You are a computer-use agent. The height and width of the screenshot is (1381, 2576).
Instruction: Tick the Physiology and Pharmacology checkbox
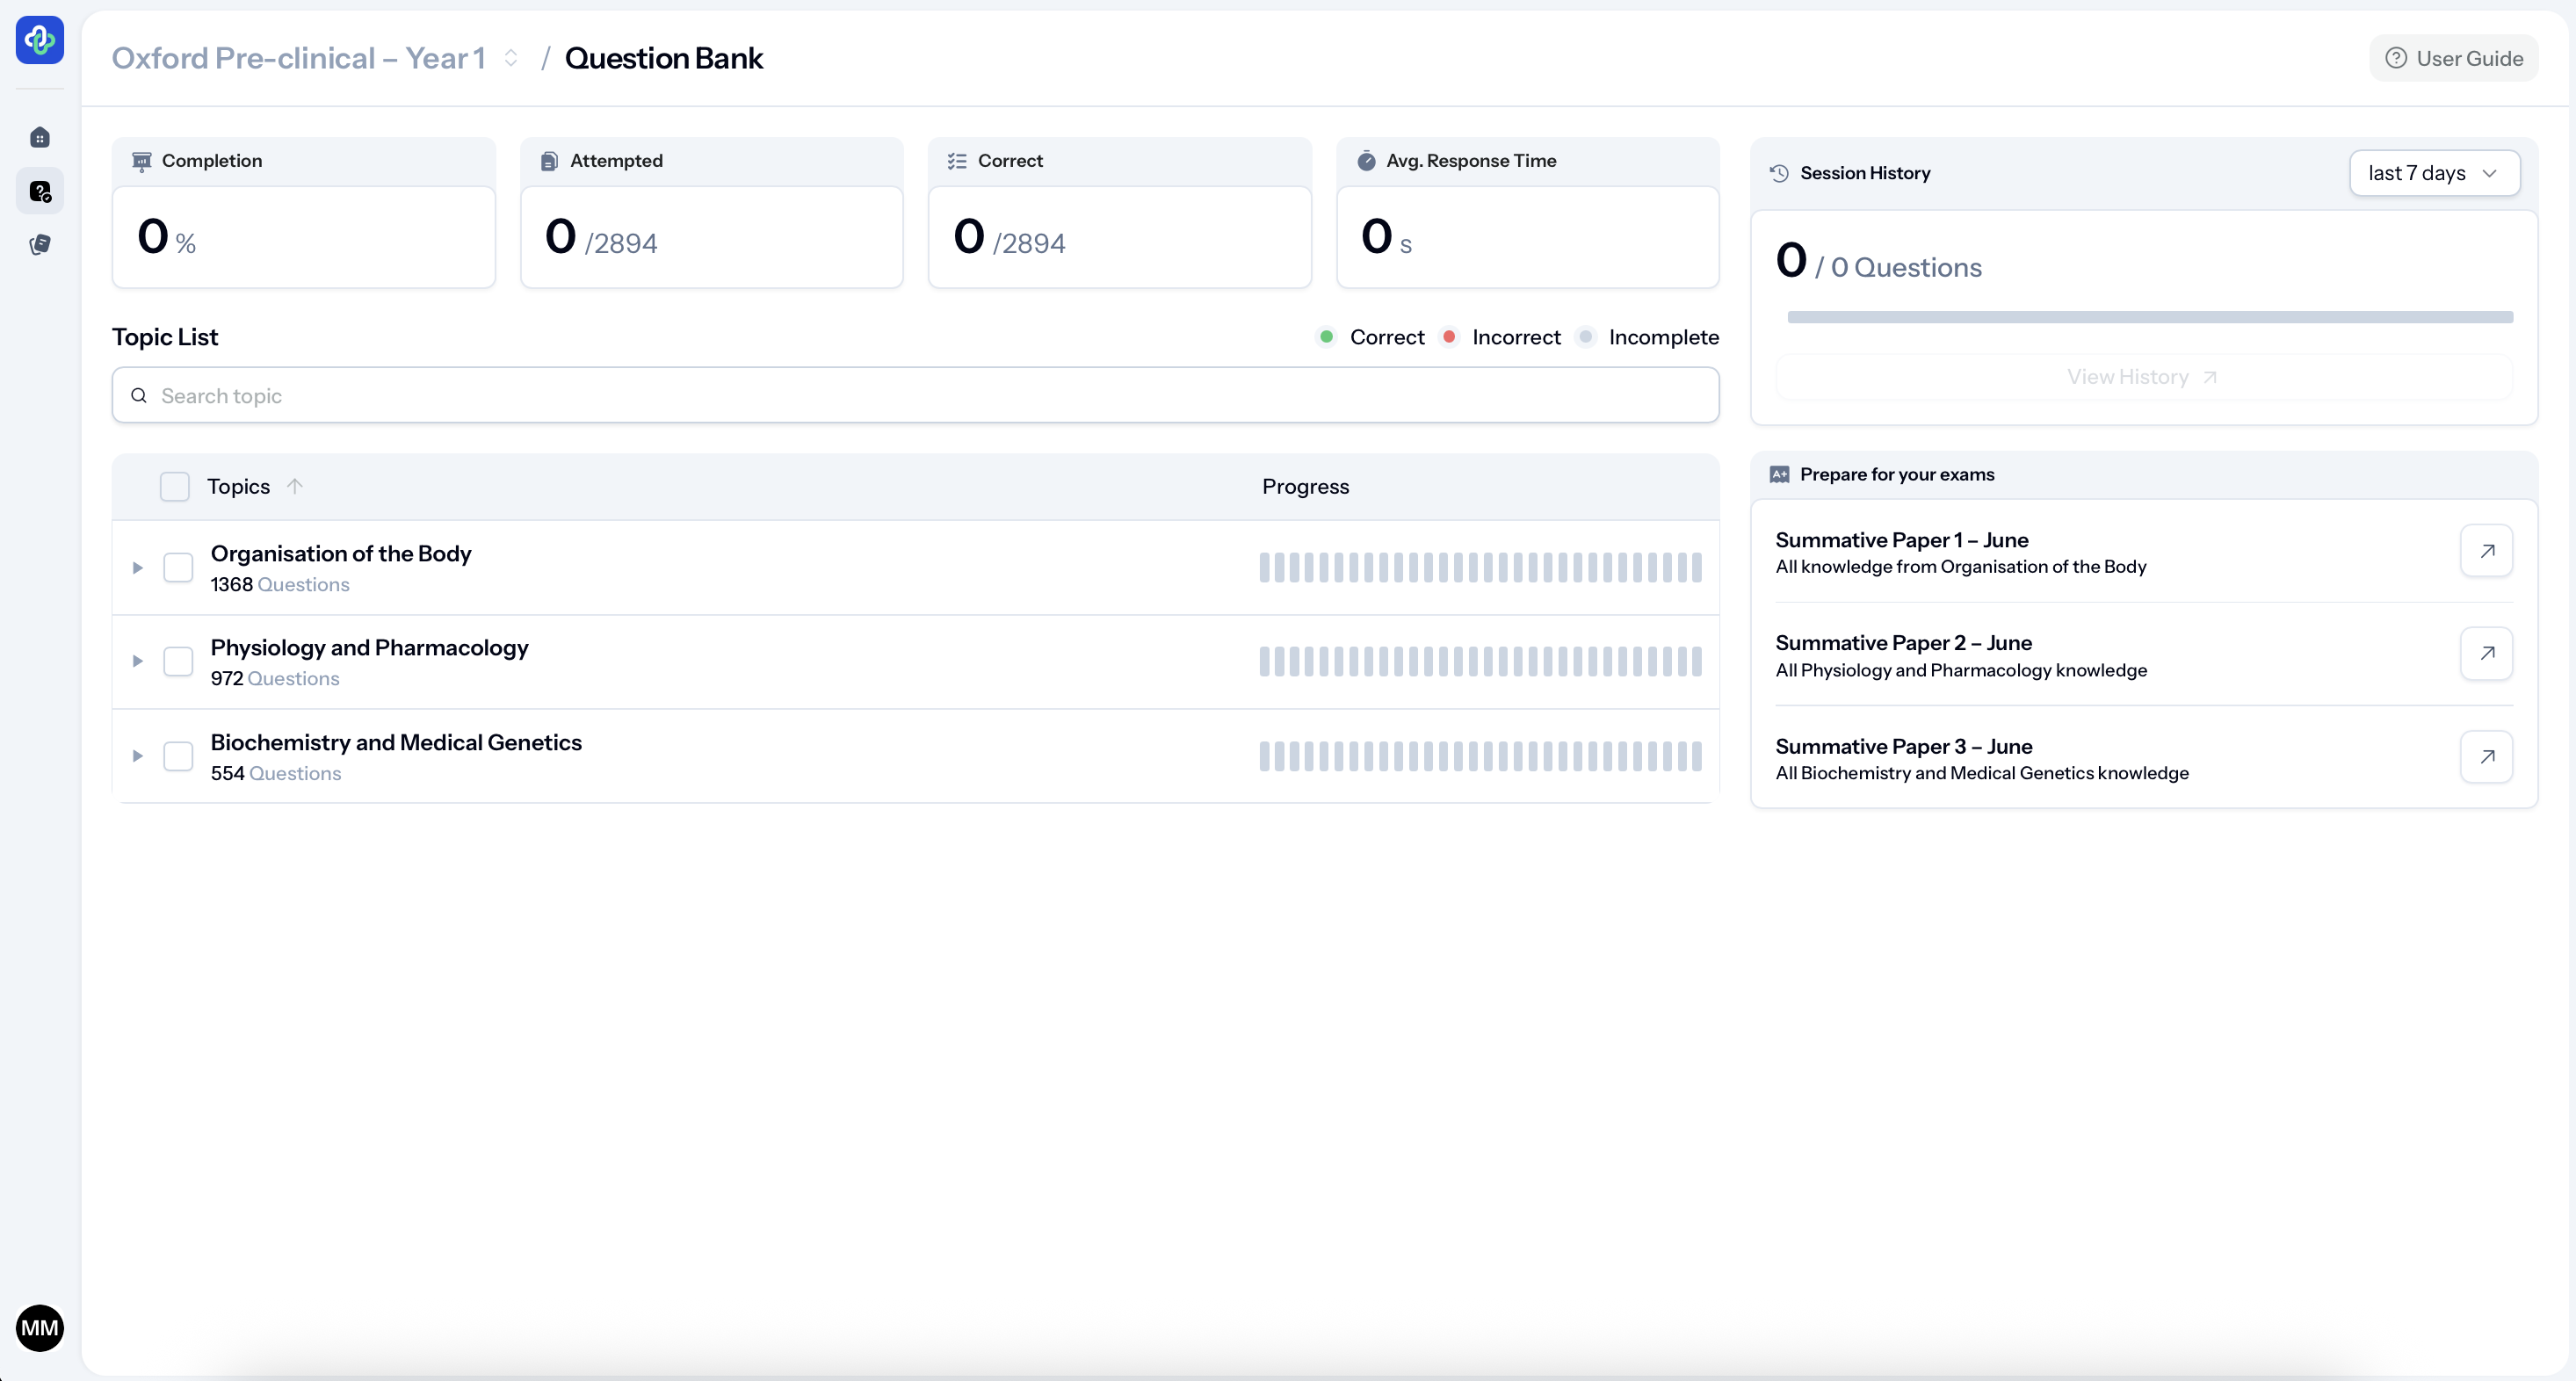pyautogui.click(x=178, y=661)
